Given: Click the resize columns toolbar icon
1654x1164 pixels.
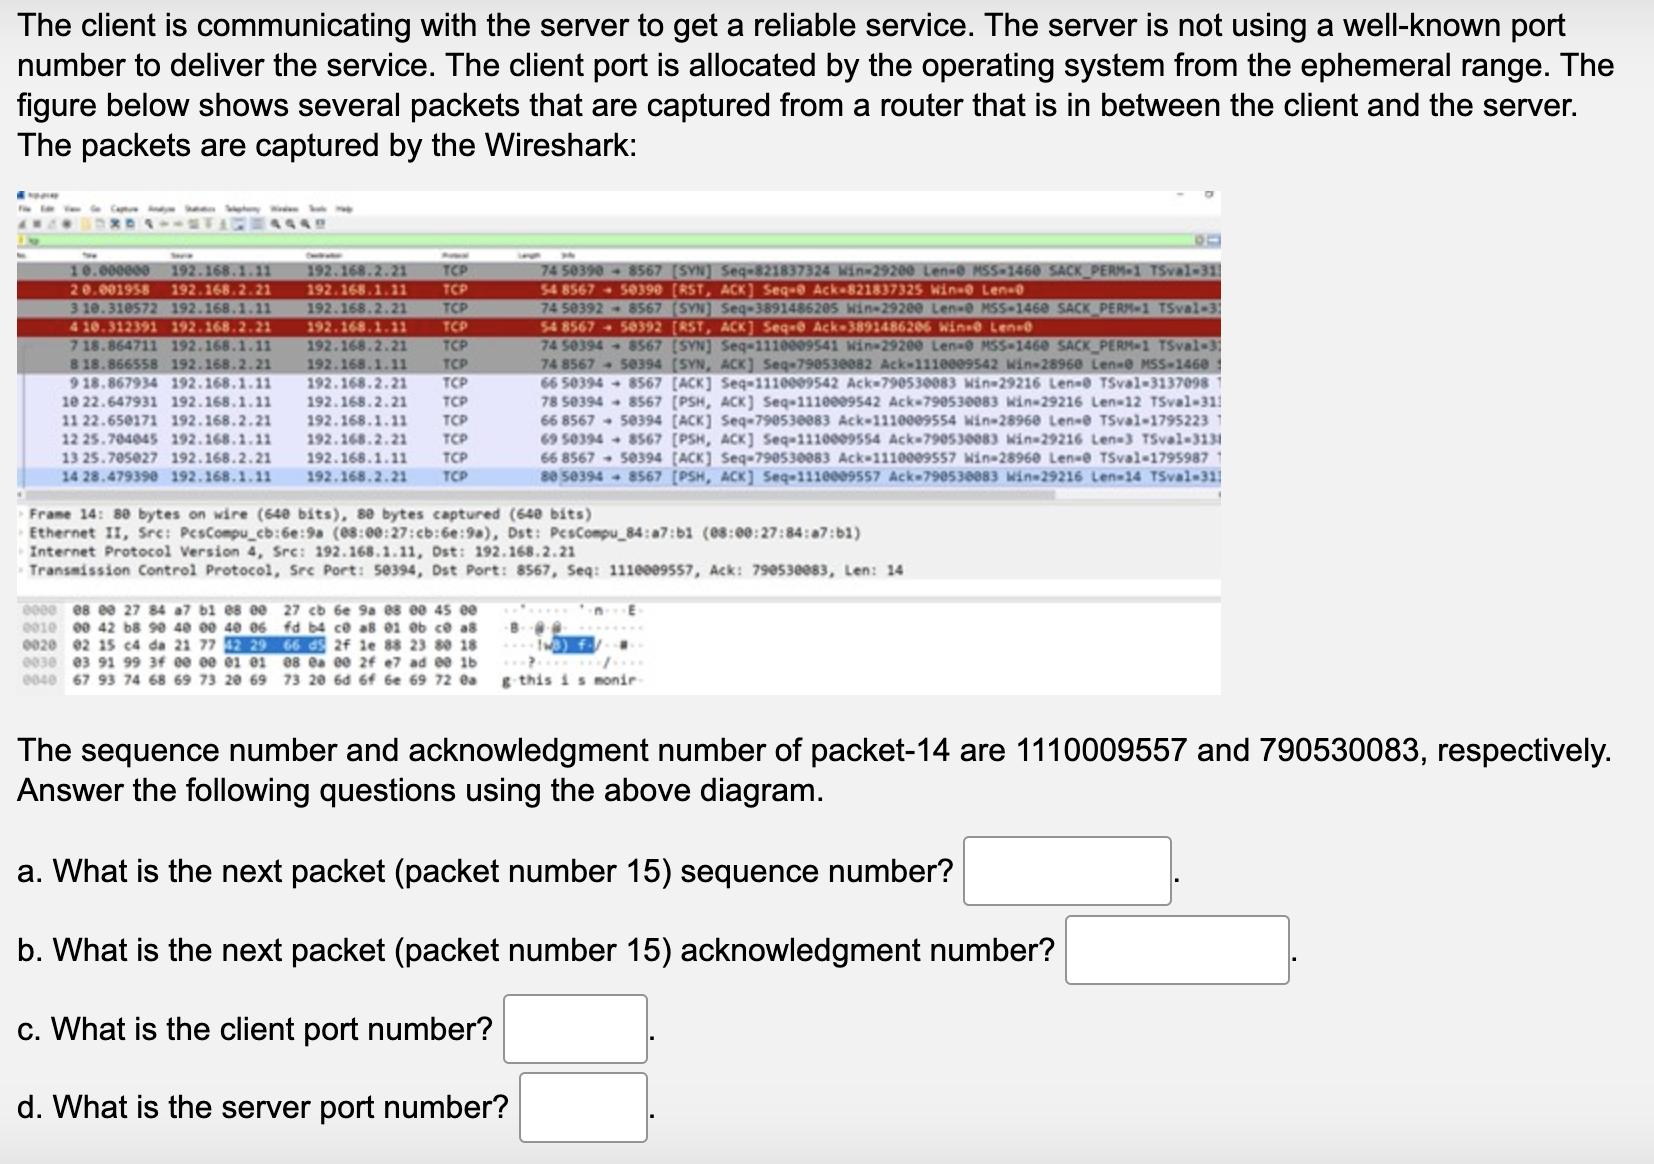Looking at the screenshot, I should pos(320,224).
